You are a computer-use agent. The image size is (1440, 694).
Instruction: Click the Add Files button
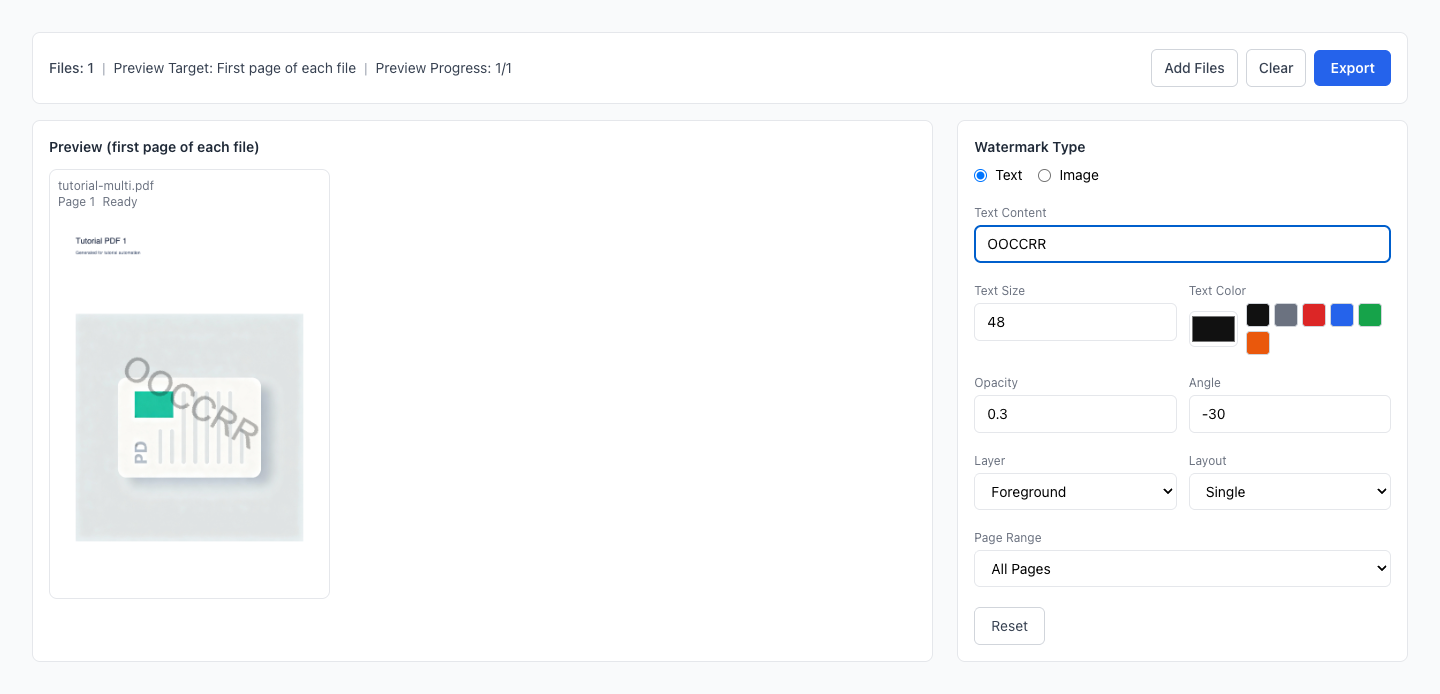click(x=1194, y=68)
